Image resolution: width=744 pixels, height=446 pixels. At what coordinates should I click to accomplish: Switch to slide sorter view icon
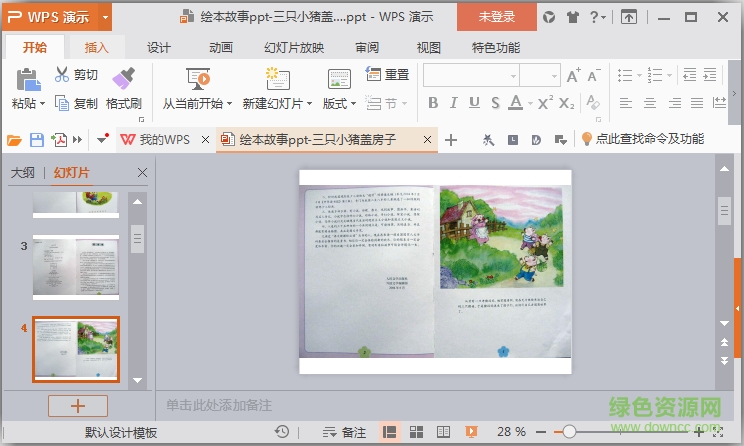[416, 432]
